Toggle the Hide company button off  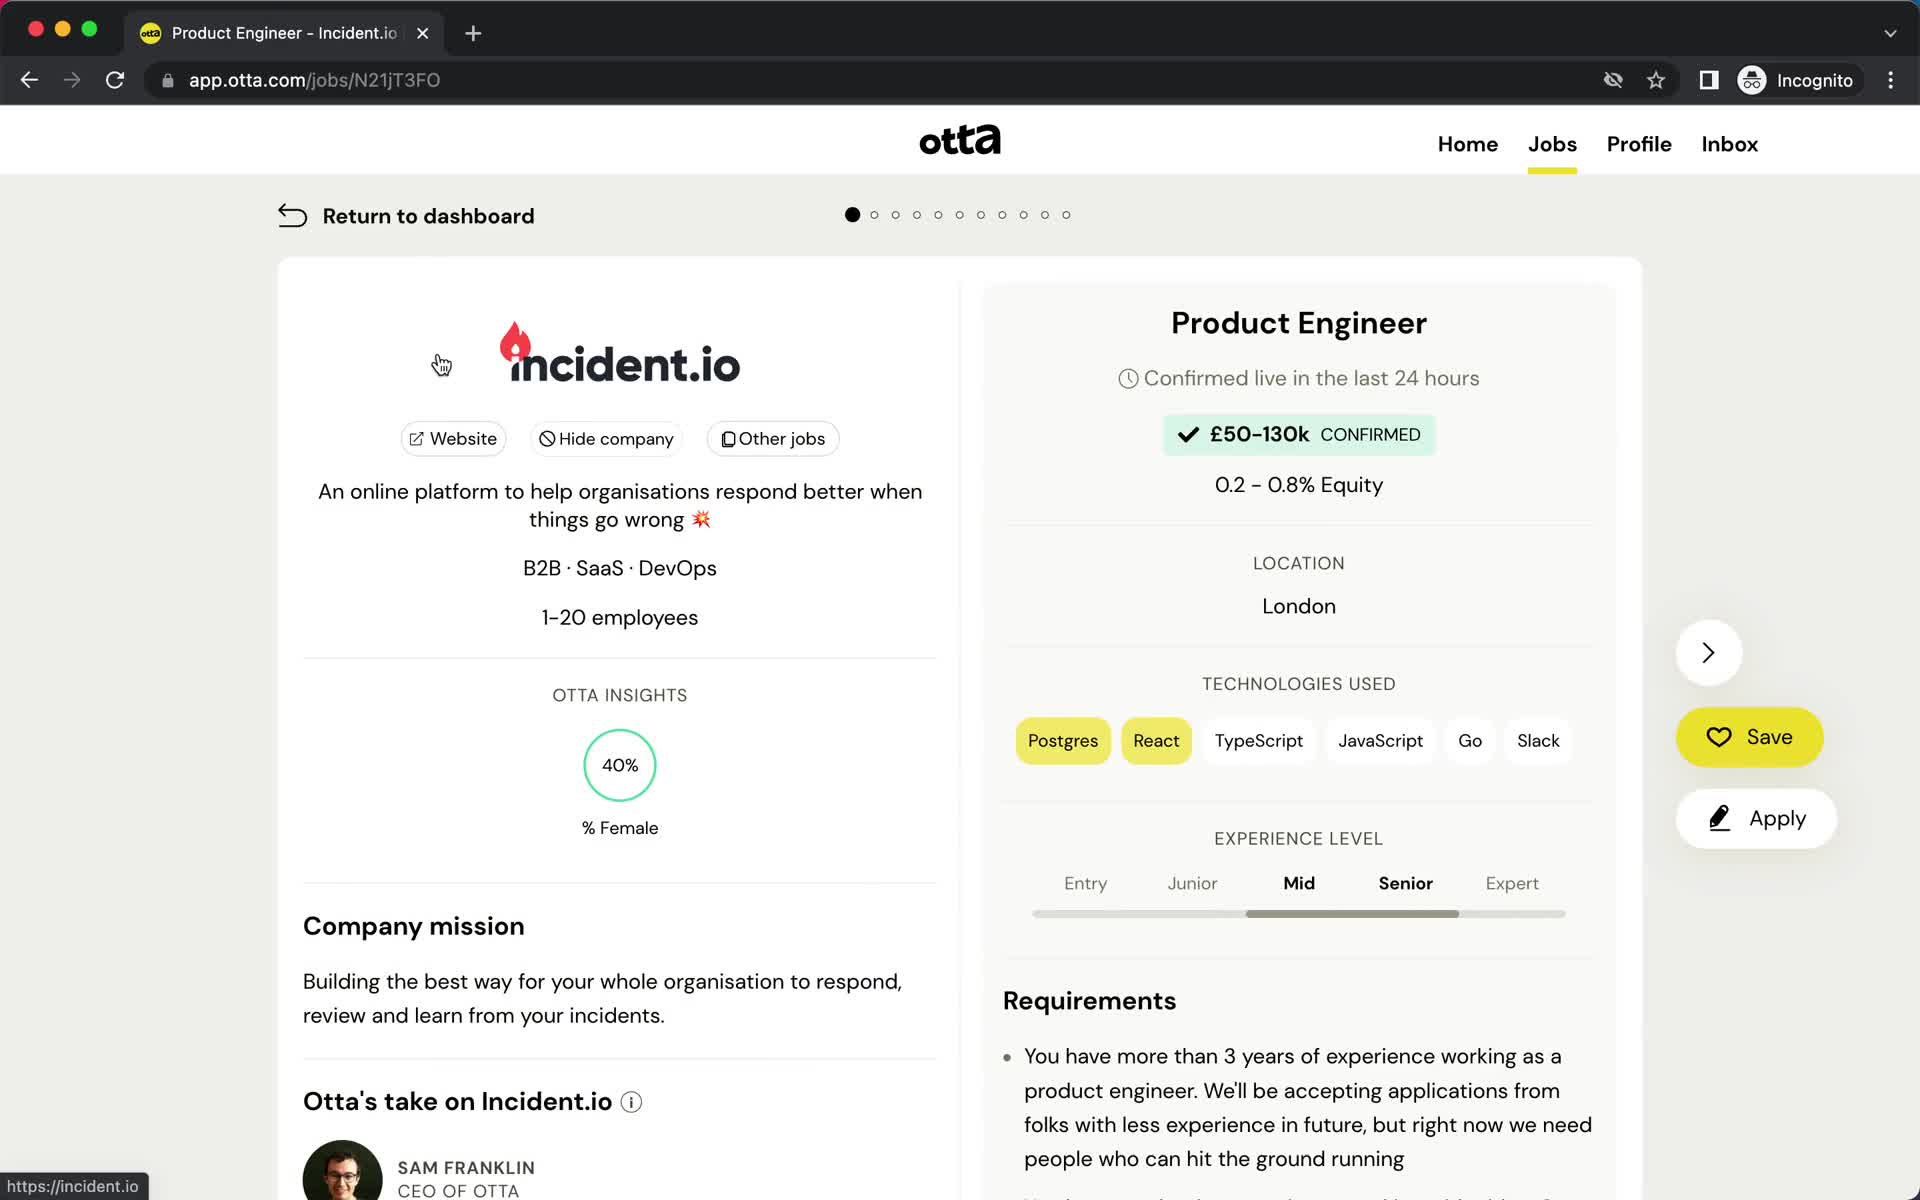coord(605,438)
